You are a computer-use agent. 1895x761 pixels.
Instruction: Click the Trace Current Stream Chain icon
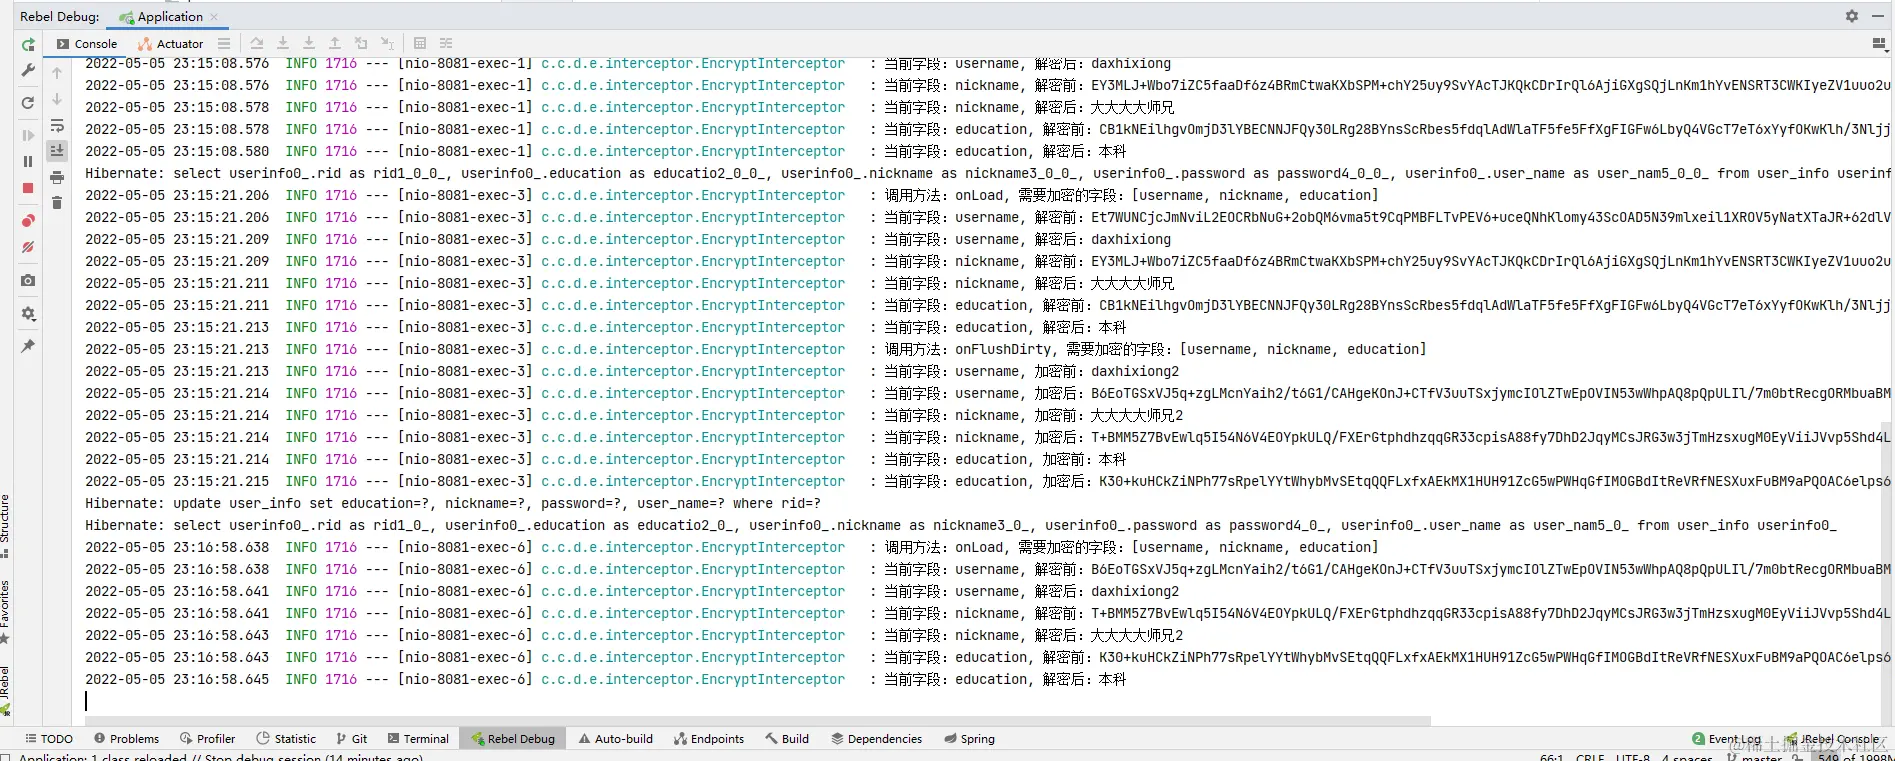(x=446, y=44)
